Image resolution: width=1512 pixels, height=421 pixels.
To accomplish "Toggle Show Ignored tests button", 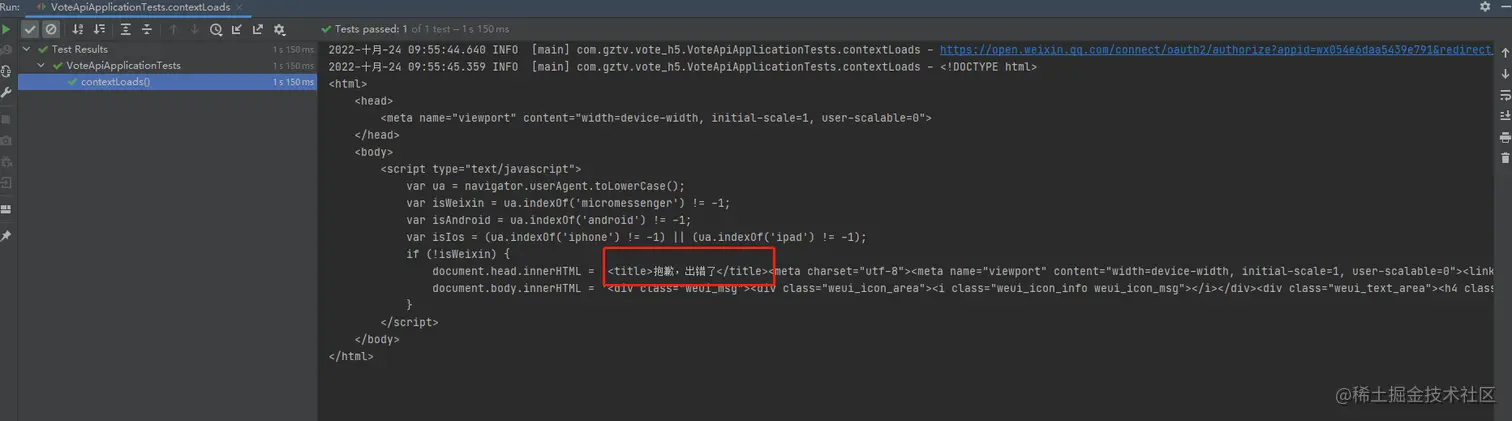I will 50,29.
